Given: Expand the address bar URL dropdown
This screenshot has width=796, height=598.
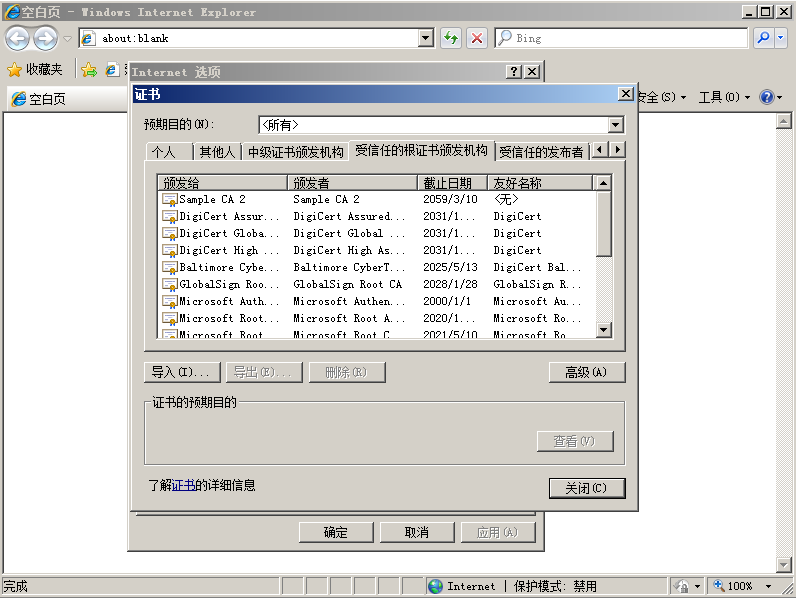Looking at the screenshot, I should coord(425,38).
